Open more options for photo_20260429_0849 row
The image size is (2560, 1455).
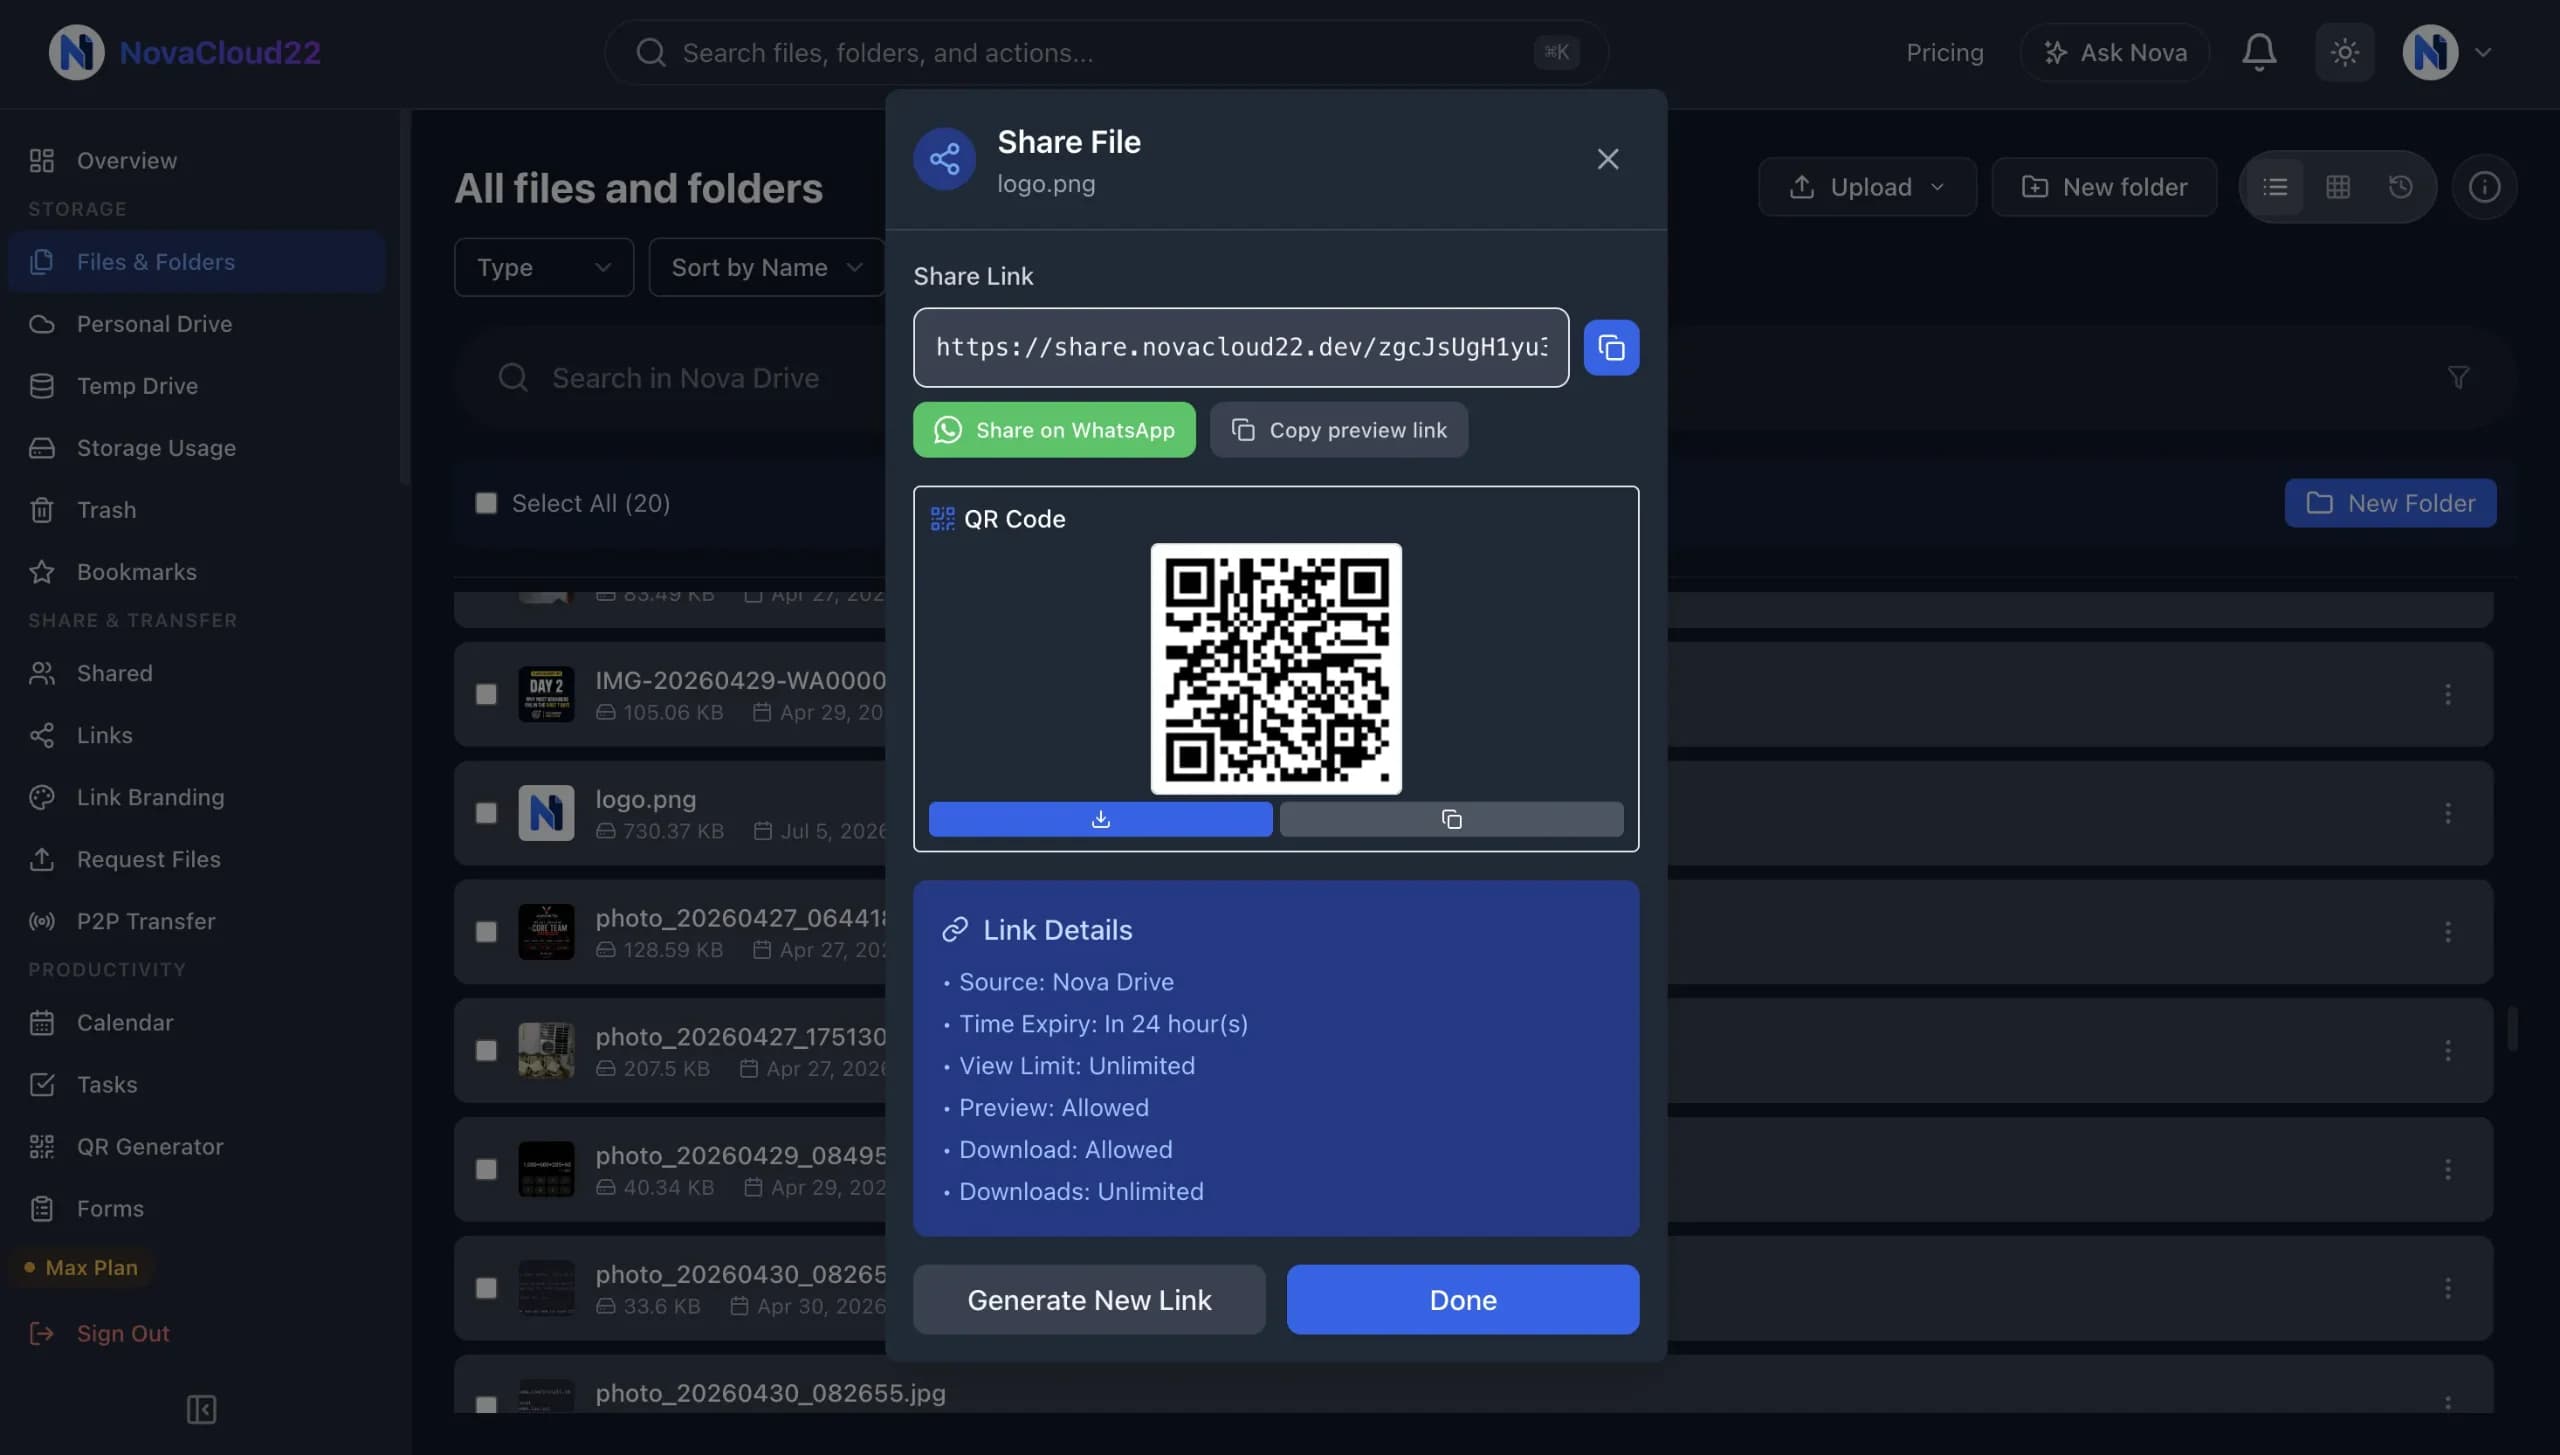[2447, 1169]
